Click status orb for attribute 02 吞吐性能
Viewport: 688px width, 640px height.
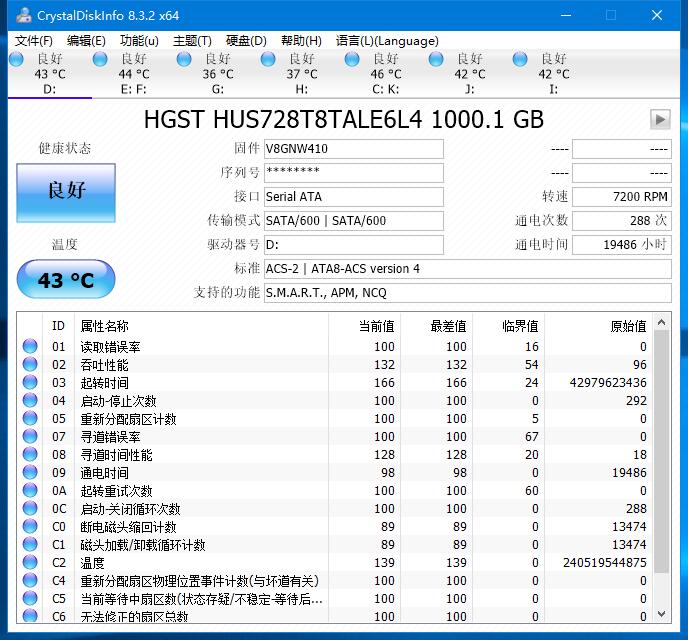click(x=30, y=364)
